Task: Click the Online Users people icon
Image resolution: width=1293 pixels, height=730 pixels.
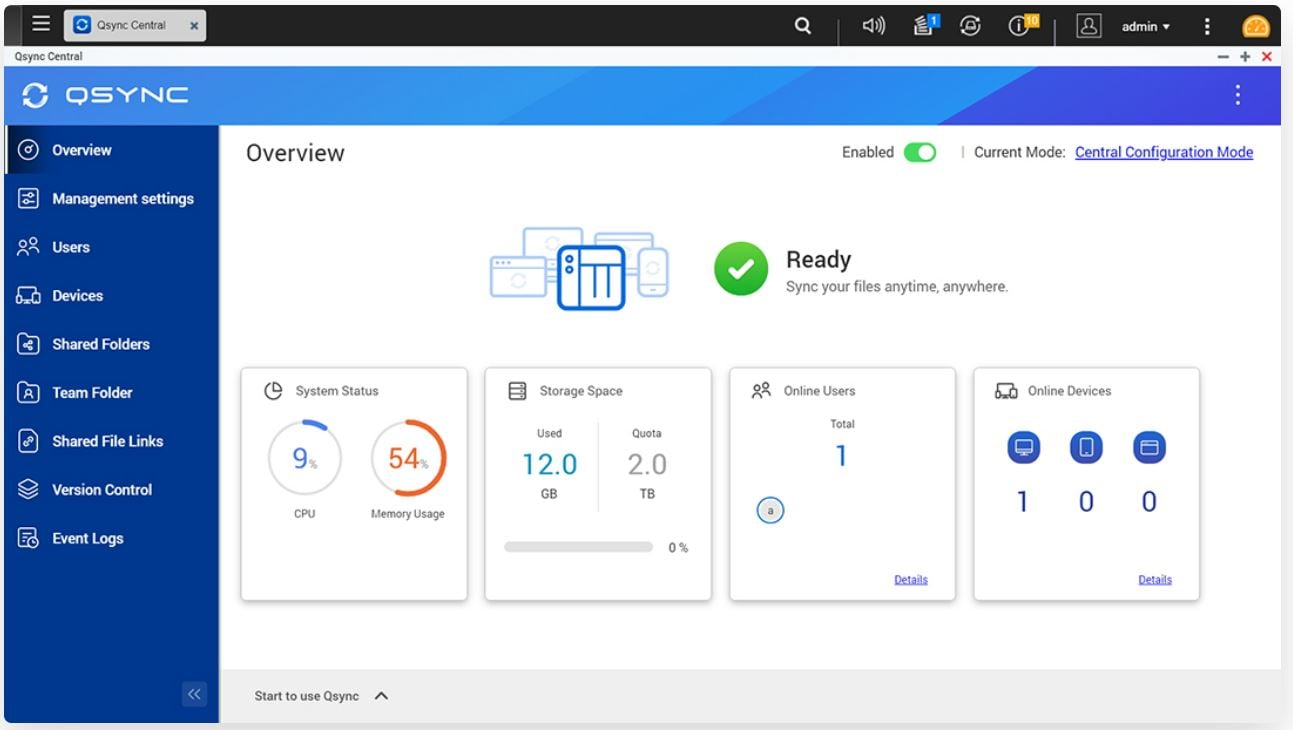Action: pos(761,391)
